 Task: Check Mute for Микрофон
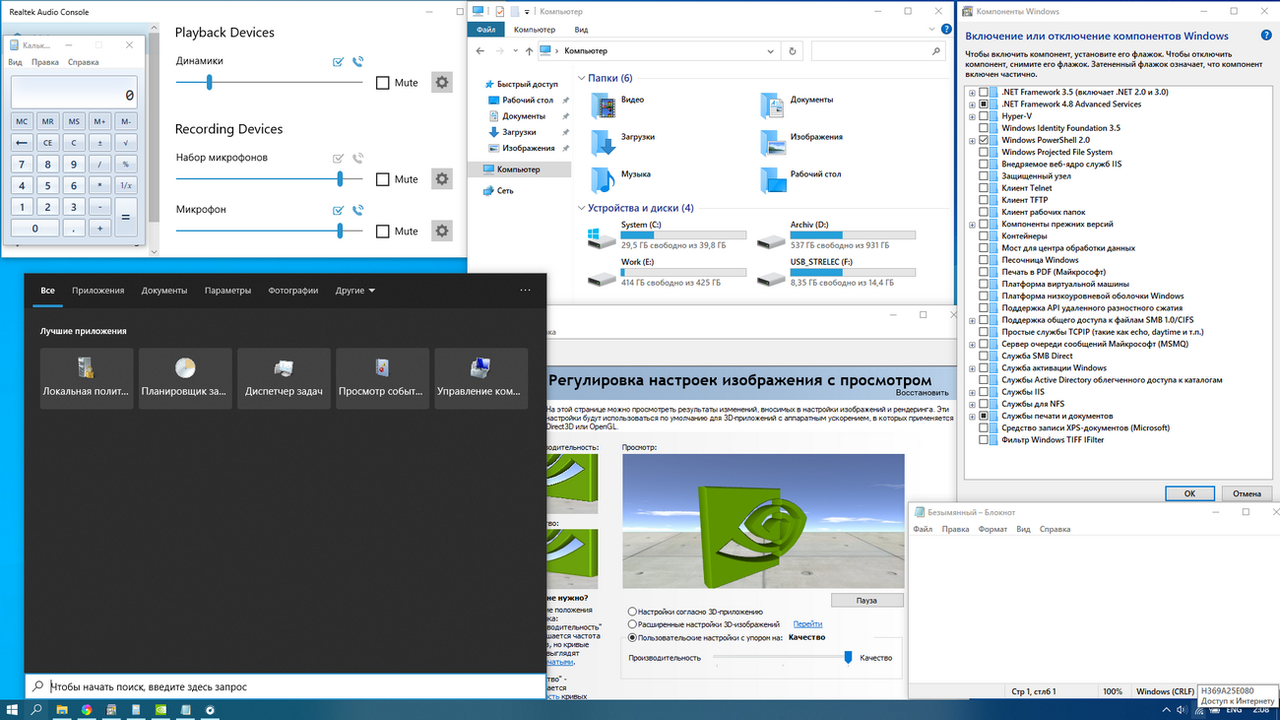(x=383, y=232)
